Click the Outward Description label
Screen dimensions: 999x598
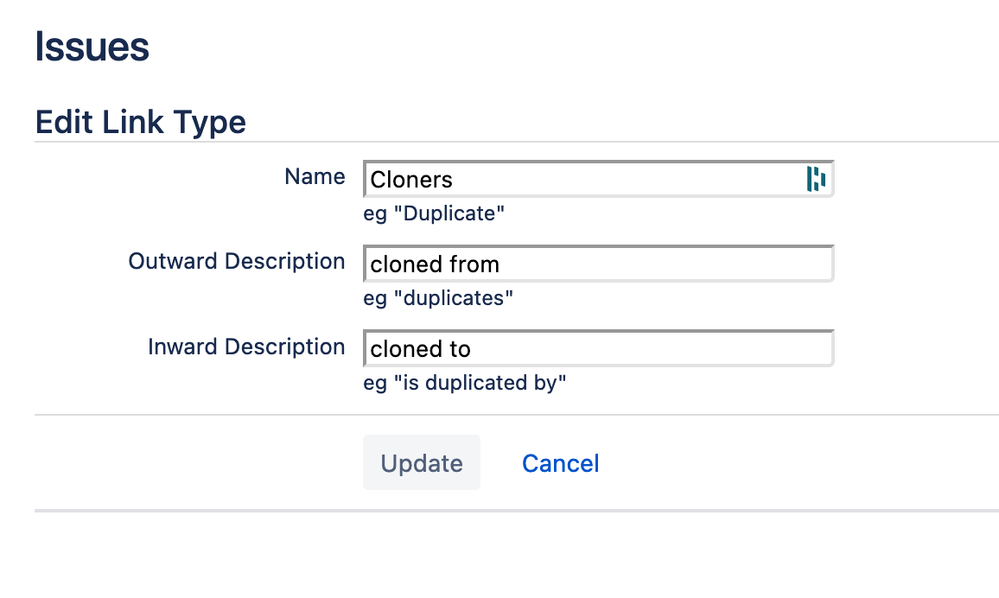[x=236, y=261]
